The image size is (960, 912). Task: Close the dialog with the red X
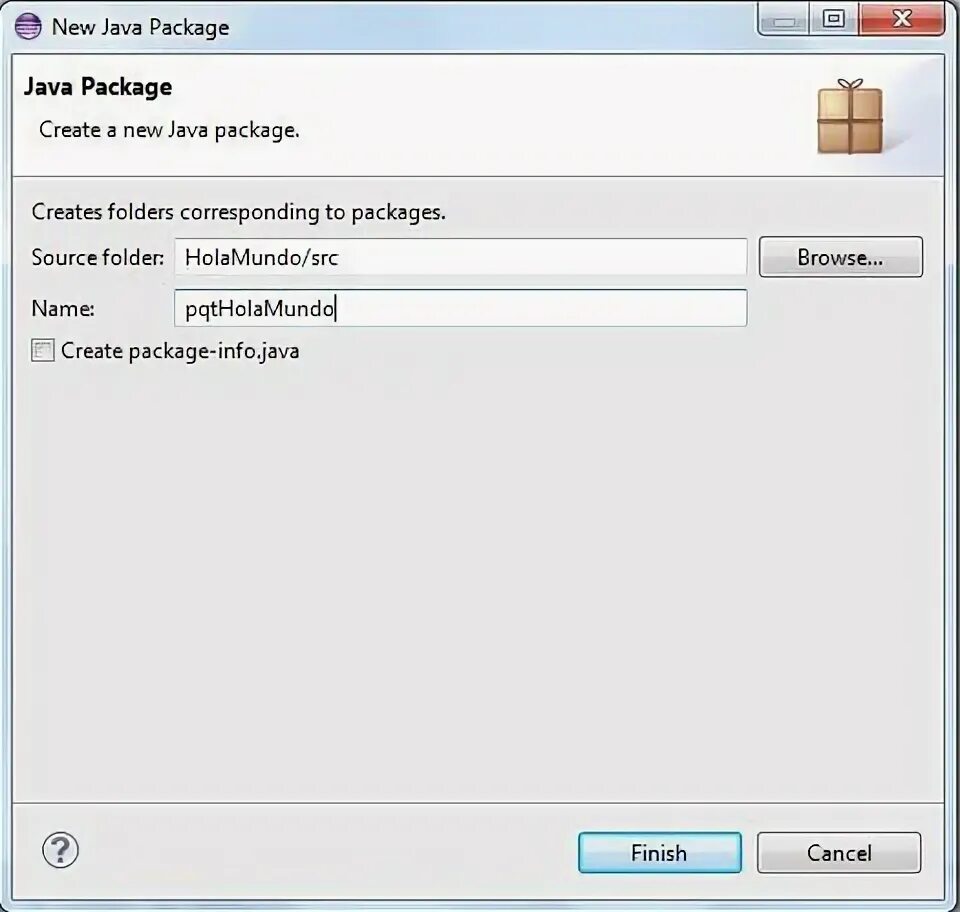[x=902, y=20]
